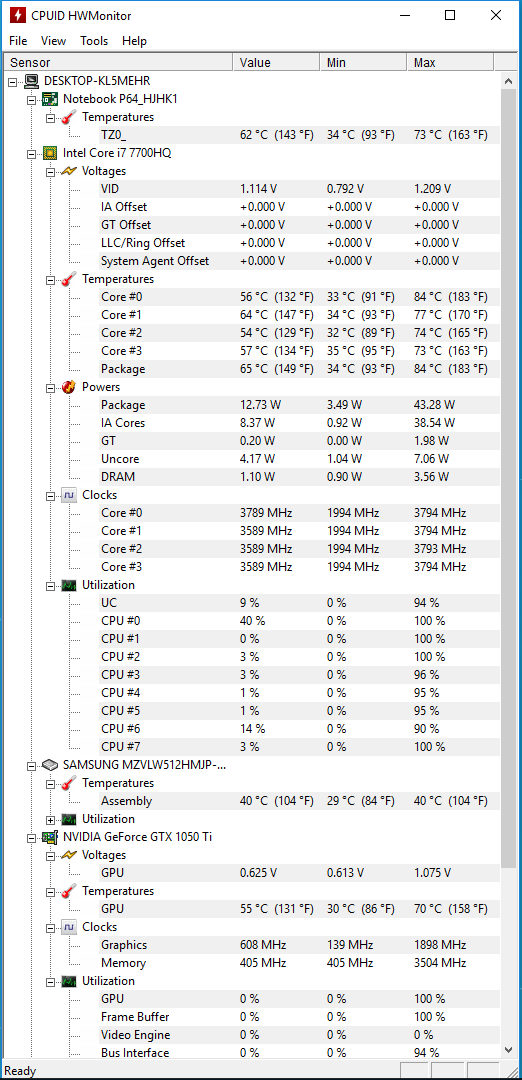This screenshot has width=522, height=1080.
Task: Click the vertical scrollbar down arrow
Action: (508, 1050)
